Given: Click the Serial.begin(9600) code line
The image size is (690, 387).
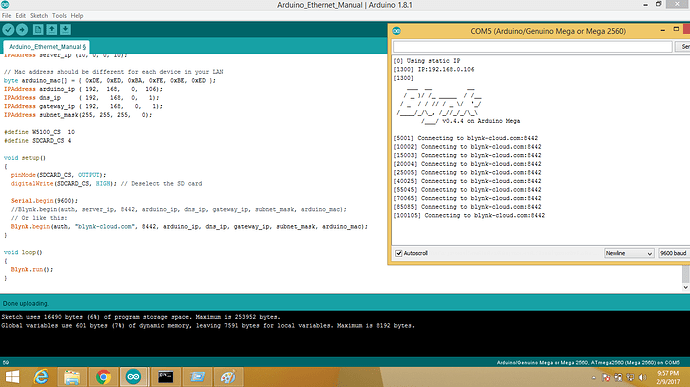Looking at the screenshot, I should [x=44, y=201].
